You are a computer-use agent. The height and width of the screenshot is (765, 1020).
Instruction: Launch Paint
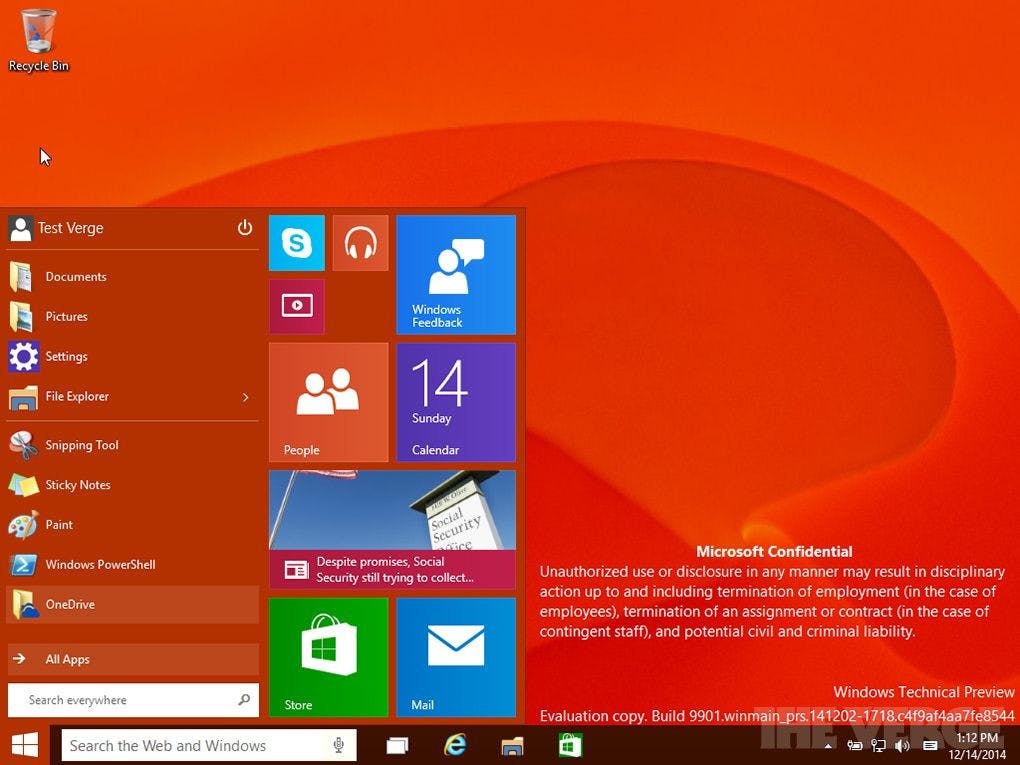tap(59, 524)
